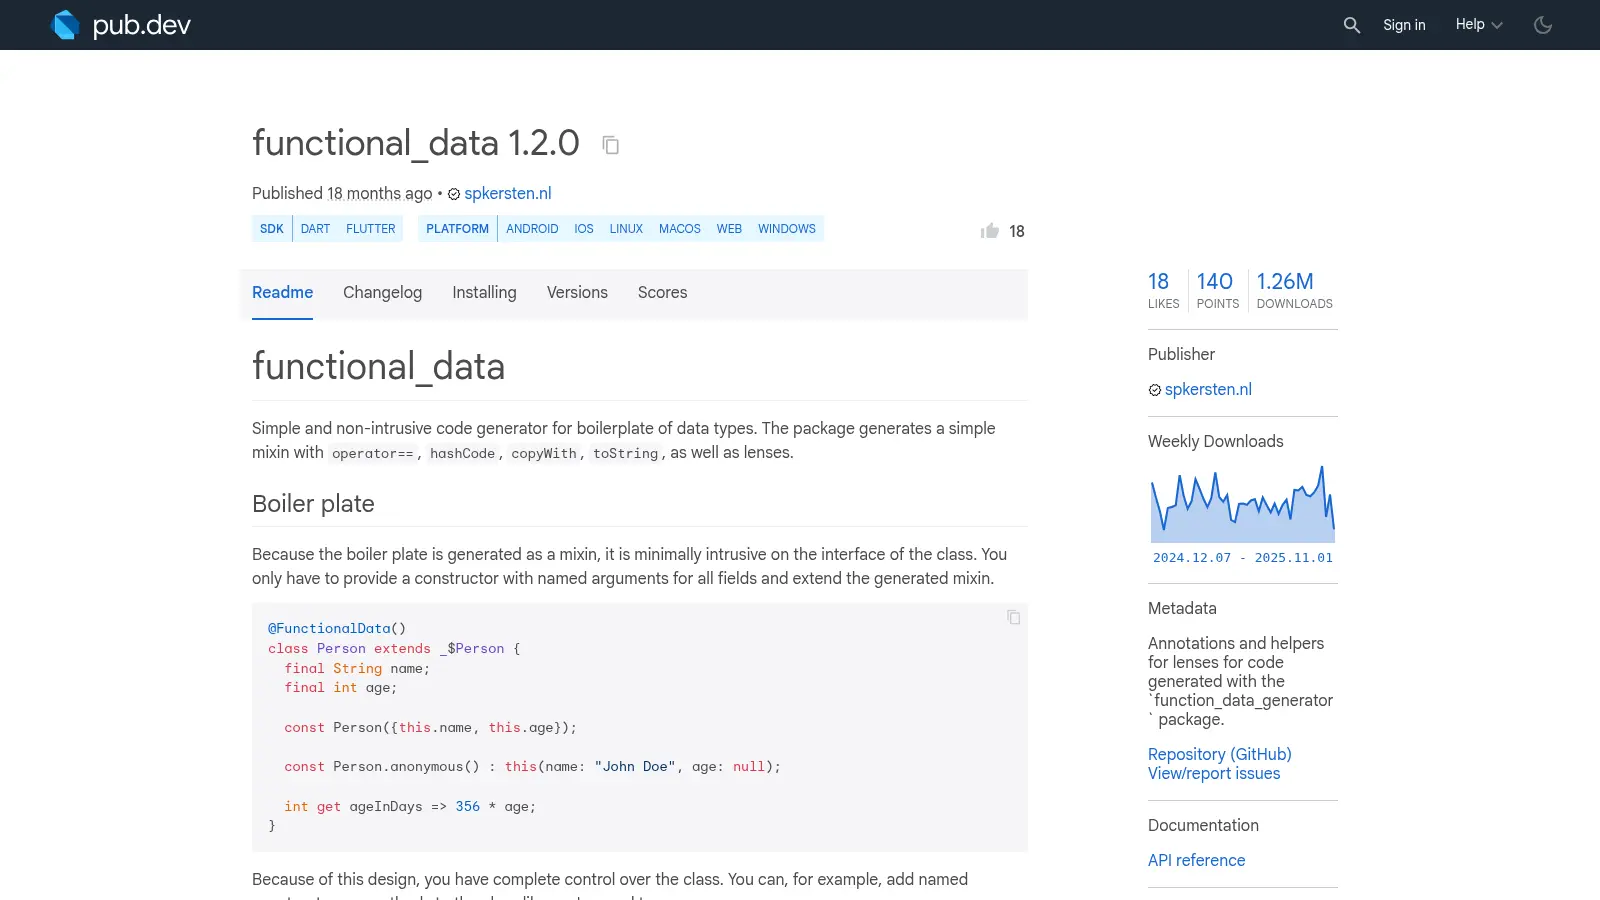Screen dimensions: 1600x900
Task: Open spkersten.nl in the Publisher sidebar section
Action: [1208, 390]
